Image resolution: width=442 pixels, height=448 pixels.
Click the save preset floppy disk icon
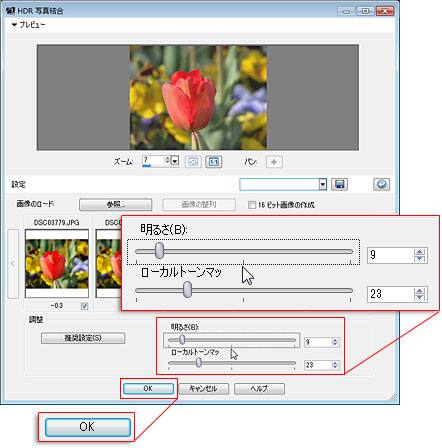pos(339,184)
